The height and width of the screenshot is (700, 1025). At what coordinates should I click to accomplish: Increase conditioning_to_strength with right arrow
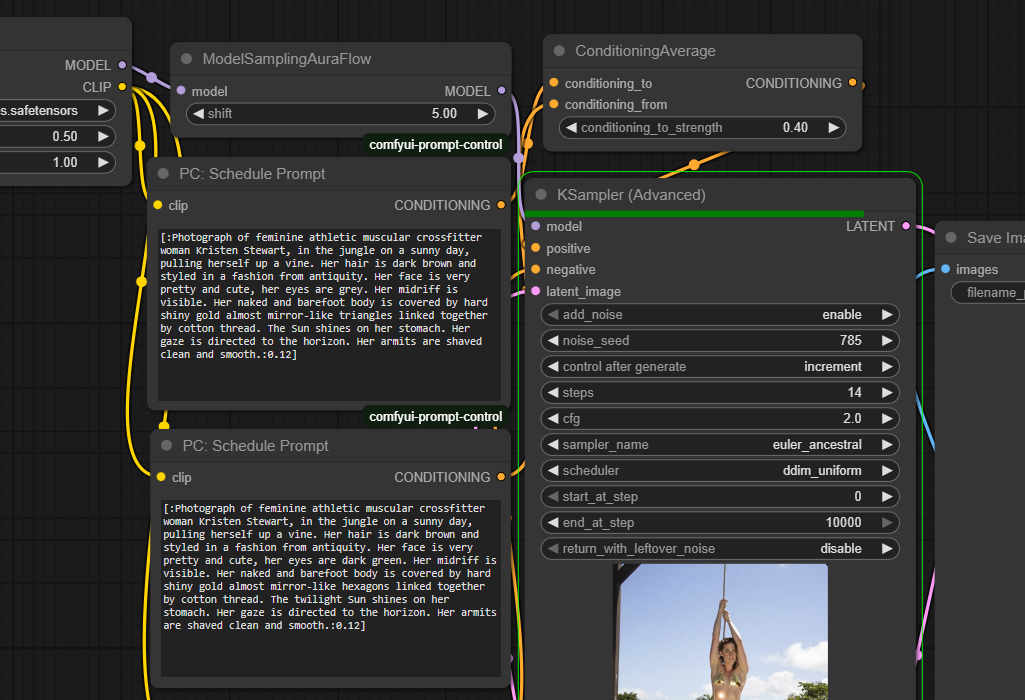[x=833, y=127]
